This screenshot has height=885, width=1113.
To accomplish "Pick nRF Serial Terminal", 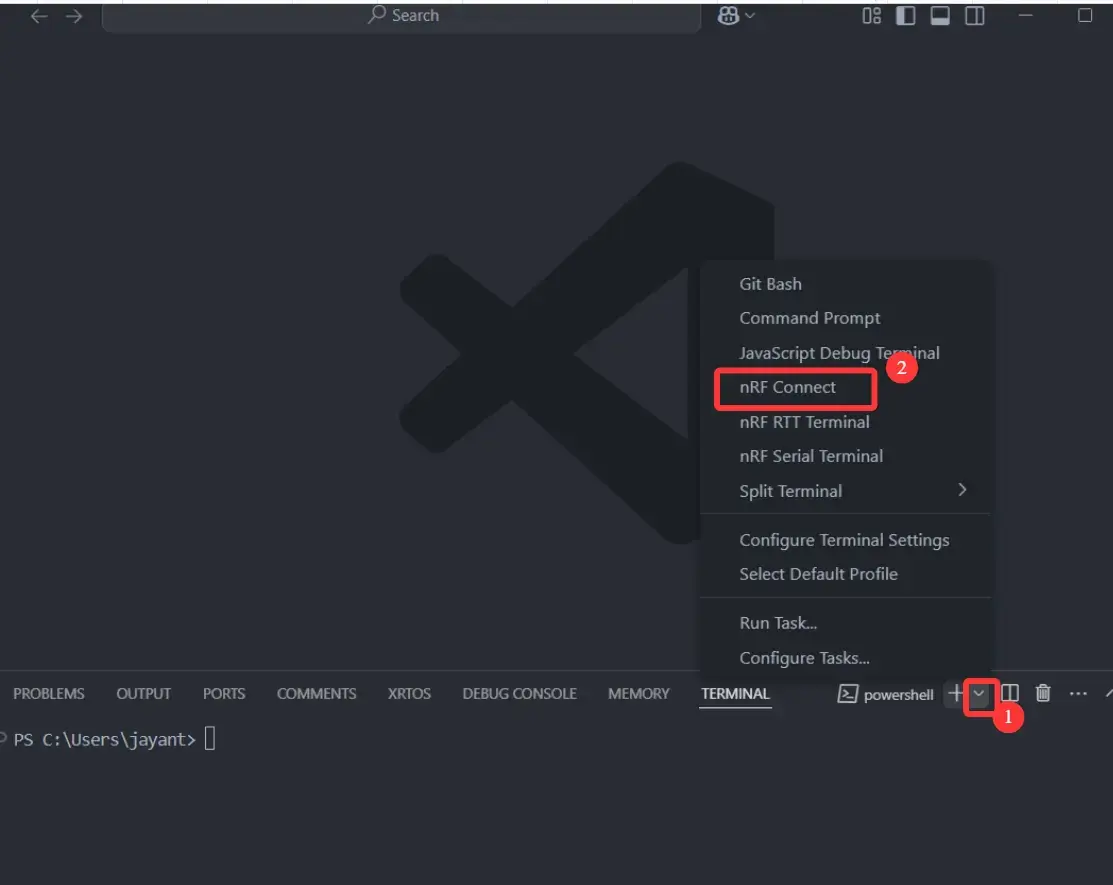I will pos(845,456).
